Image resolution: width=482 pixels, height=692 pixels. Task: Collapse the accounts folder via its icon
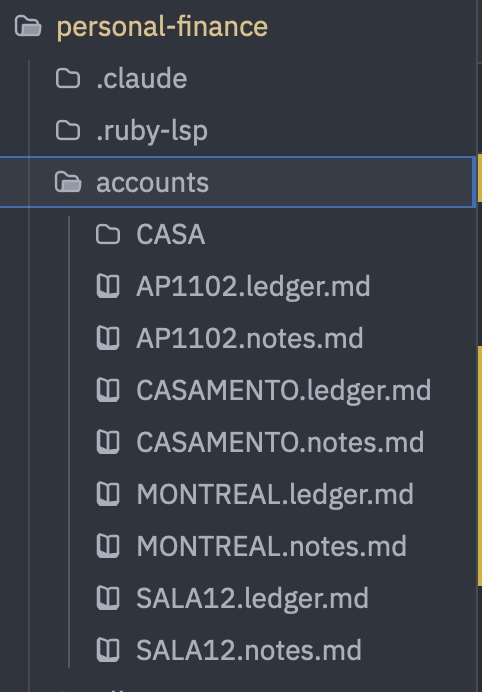click(x=68, y=182)
